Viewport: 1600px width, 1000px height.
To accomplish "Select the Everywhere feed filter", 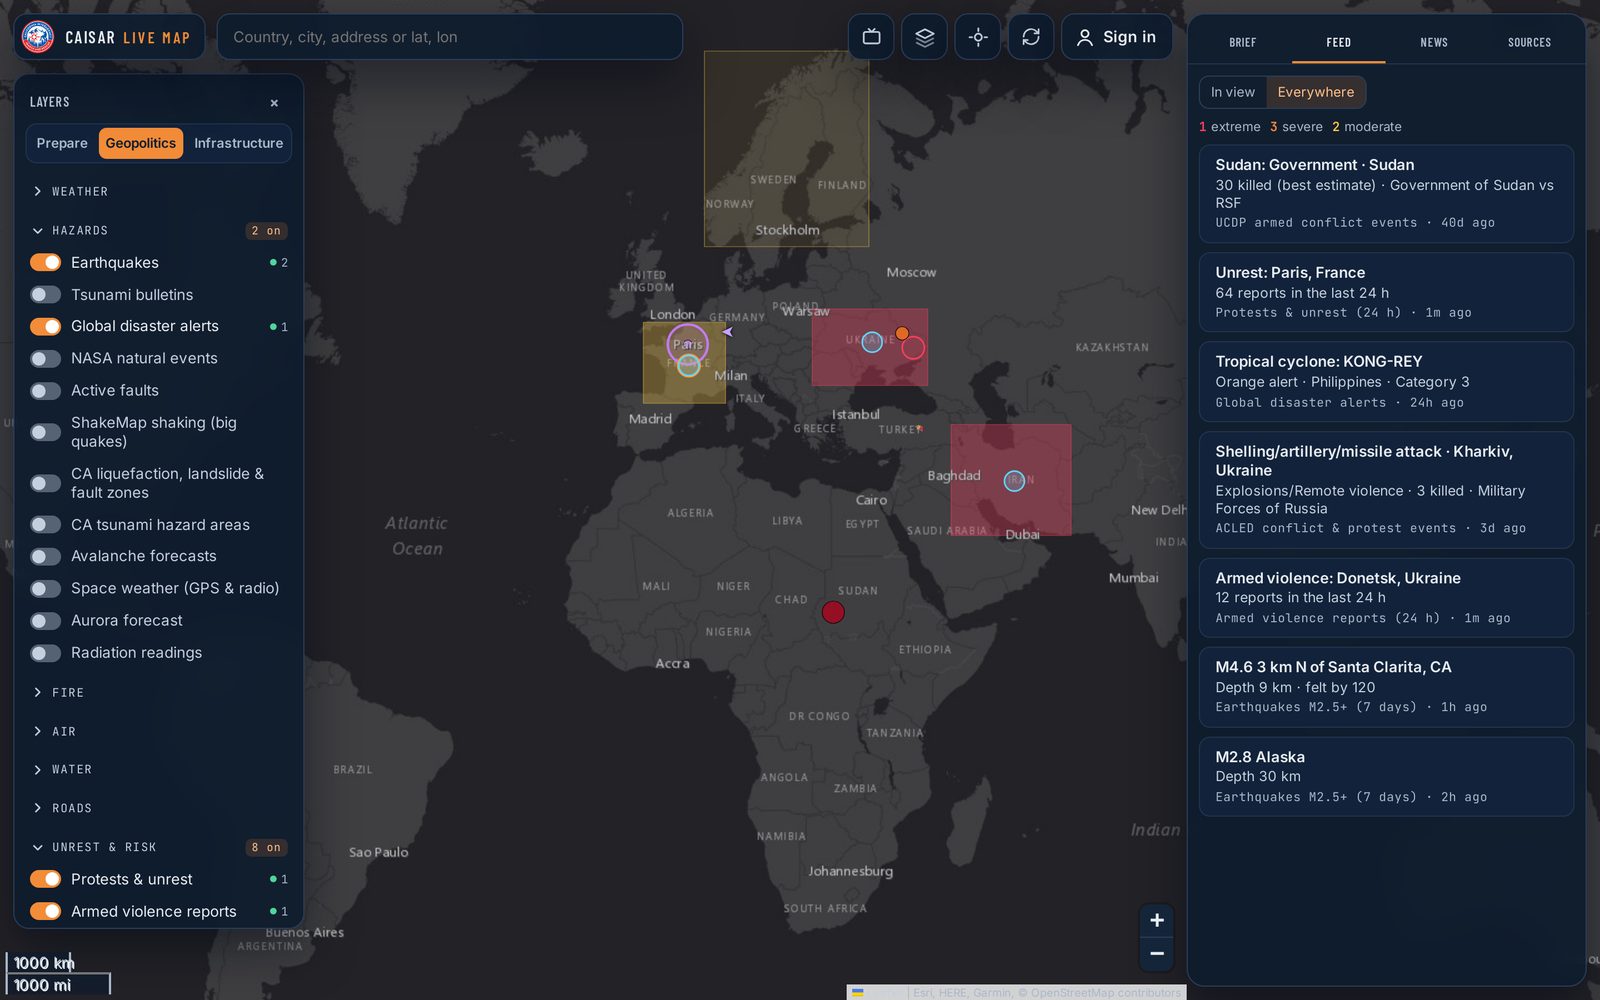I will (1316, 92).
